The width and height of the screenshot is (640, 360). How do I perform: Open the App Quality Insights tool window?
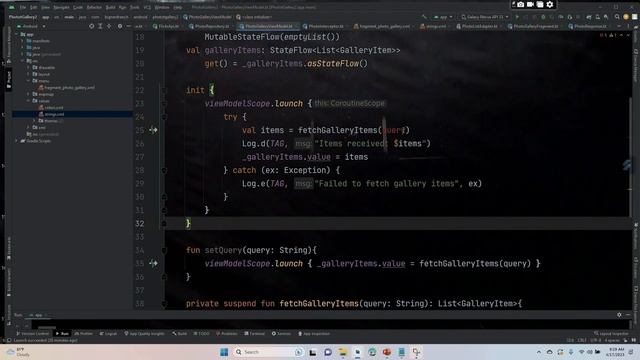point(144,333)
